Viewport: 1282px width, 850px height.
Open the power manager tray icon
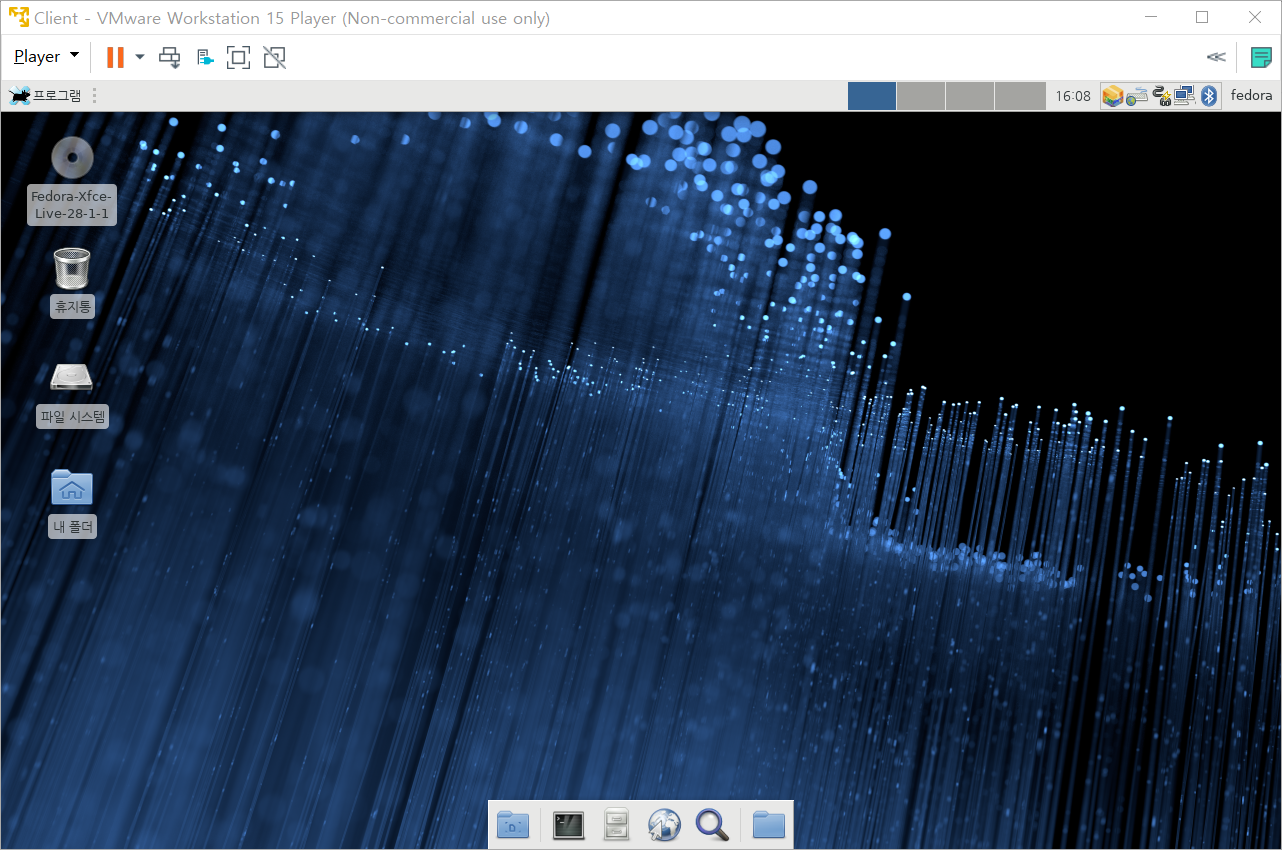[1161, 96]
